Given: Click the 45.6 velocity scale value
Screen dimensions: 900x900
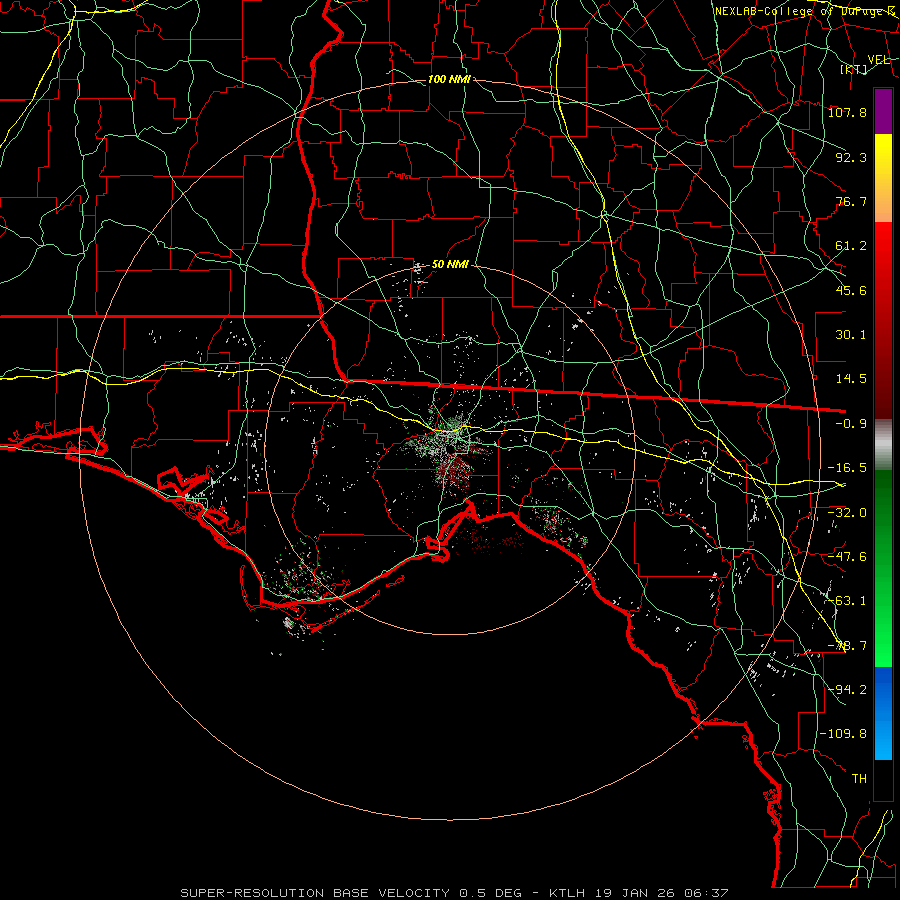Looking at the screenshot, I should pos(851,290).
